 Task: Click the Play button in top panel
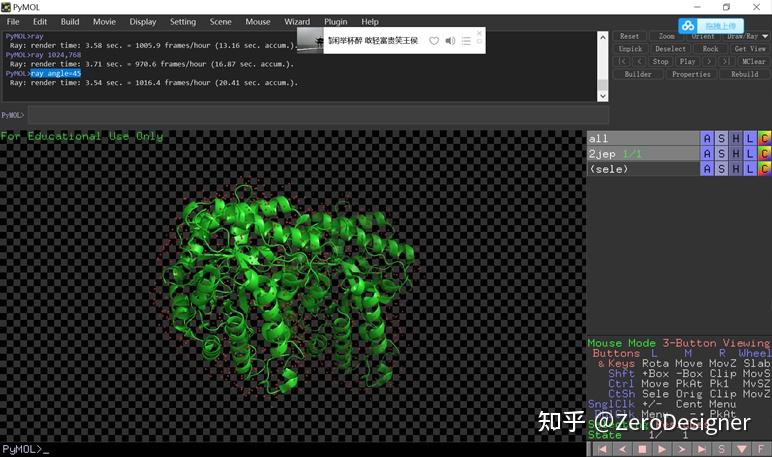point(687,62)
